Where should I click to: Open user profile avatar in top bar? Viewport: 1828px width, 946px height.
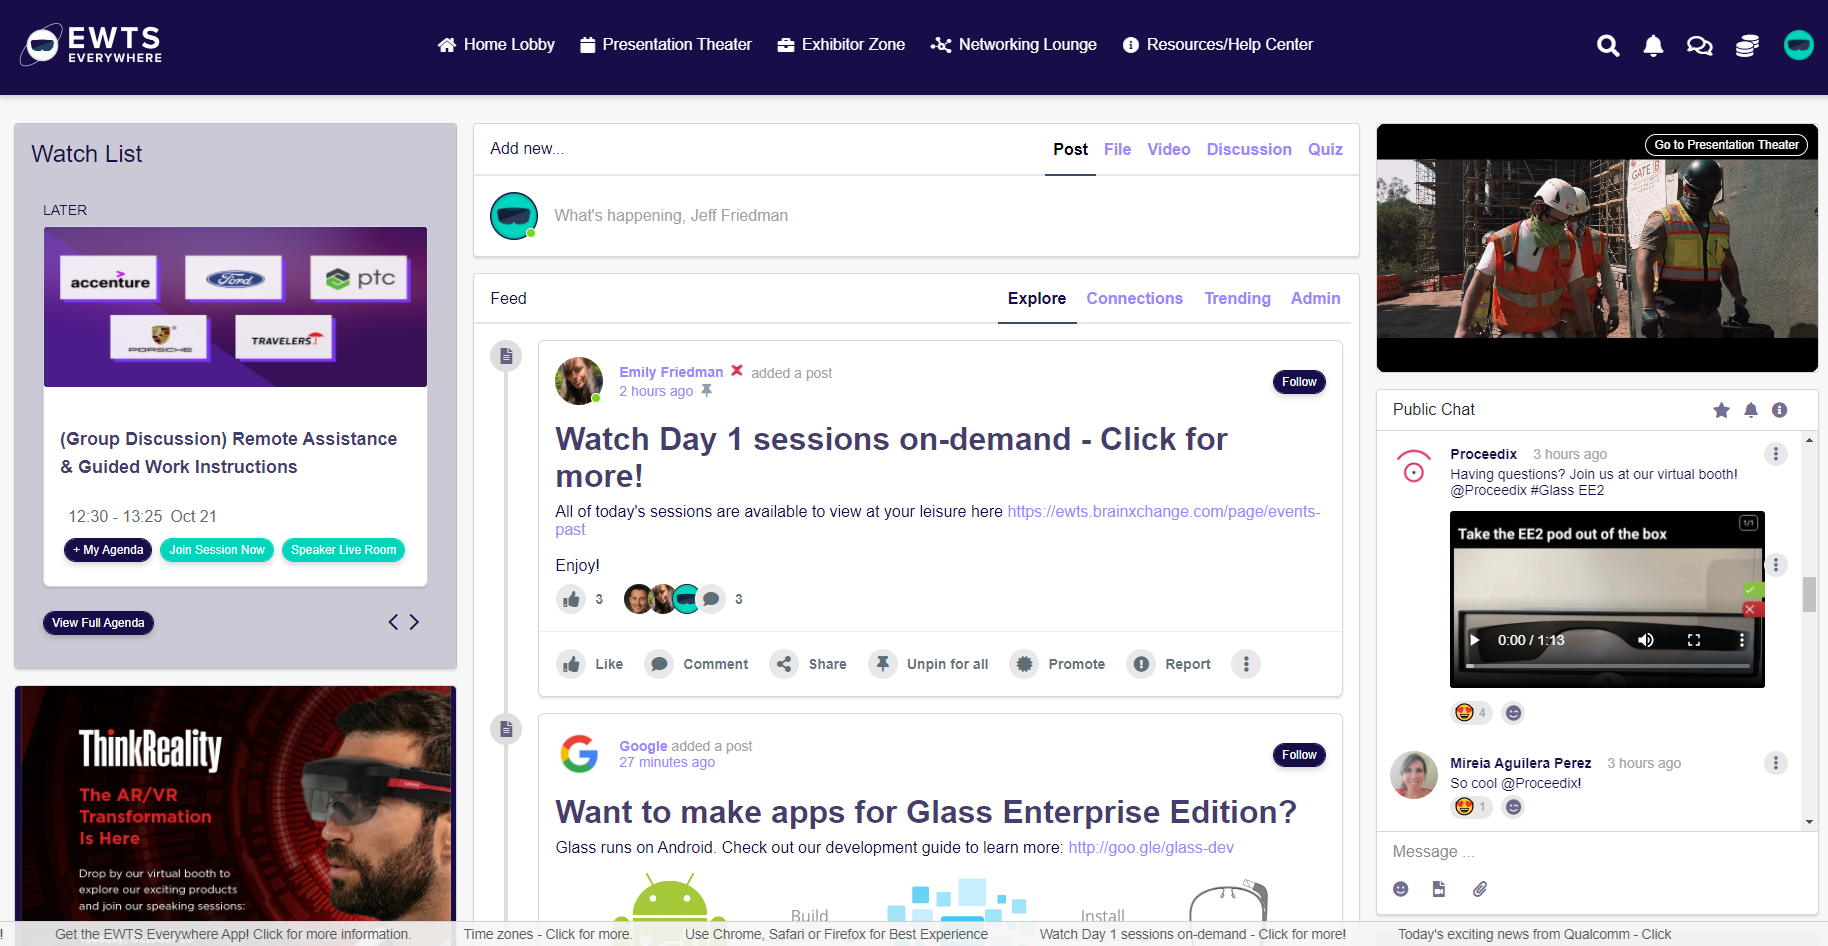tap(1798, 45)
